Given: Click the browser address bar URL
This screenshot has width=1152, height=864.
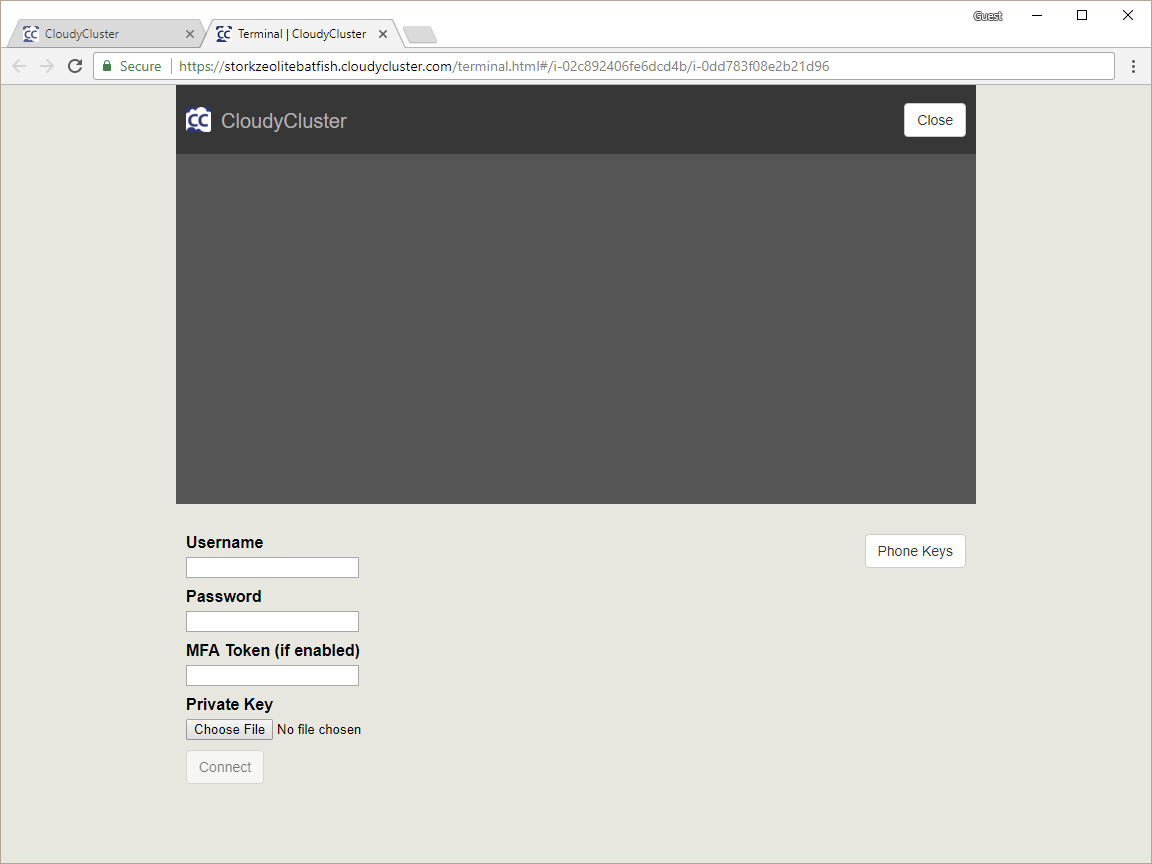Looking at the screenshot, I should tap(504, 66).
